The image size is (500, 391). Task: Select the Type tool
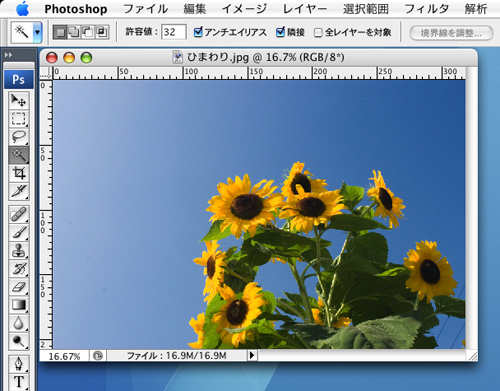tap(18, 382)
